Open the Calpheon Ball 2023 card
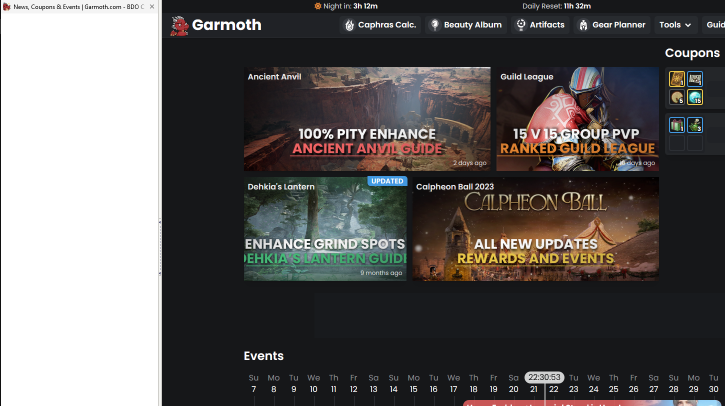This screenshot has height=406, width=725. tap(535, 229)
